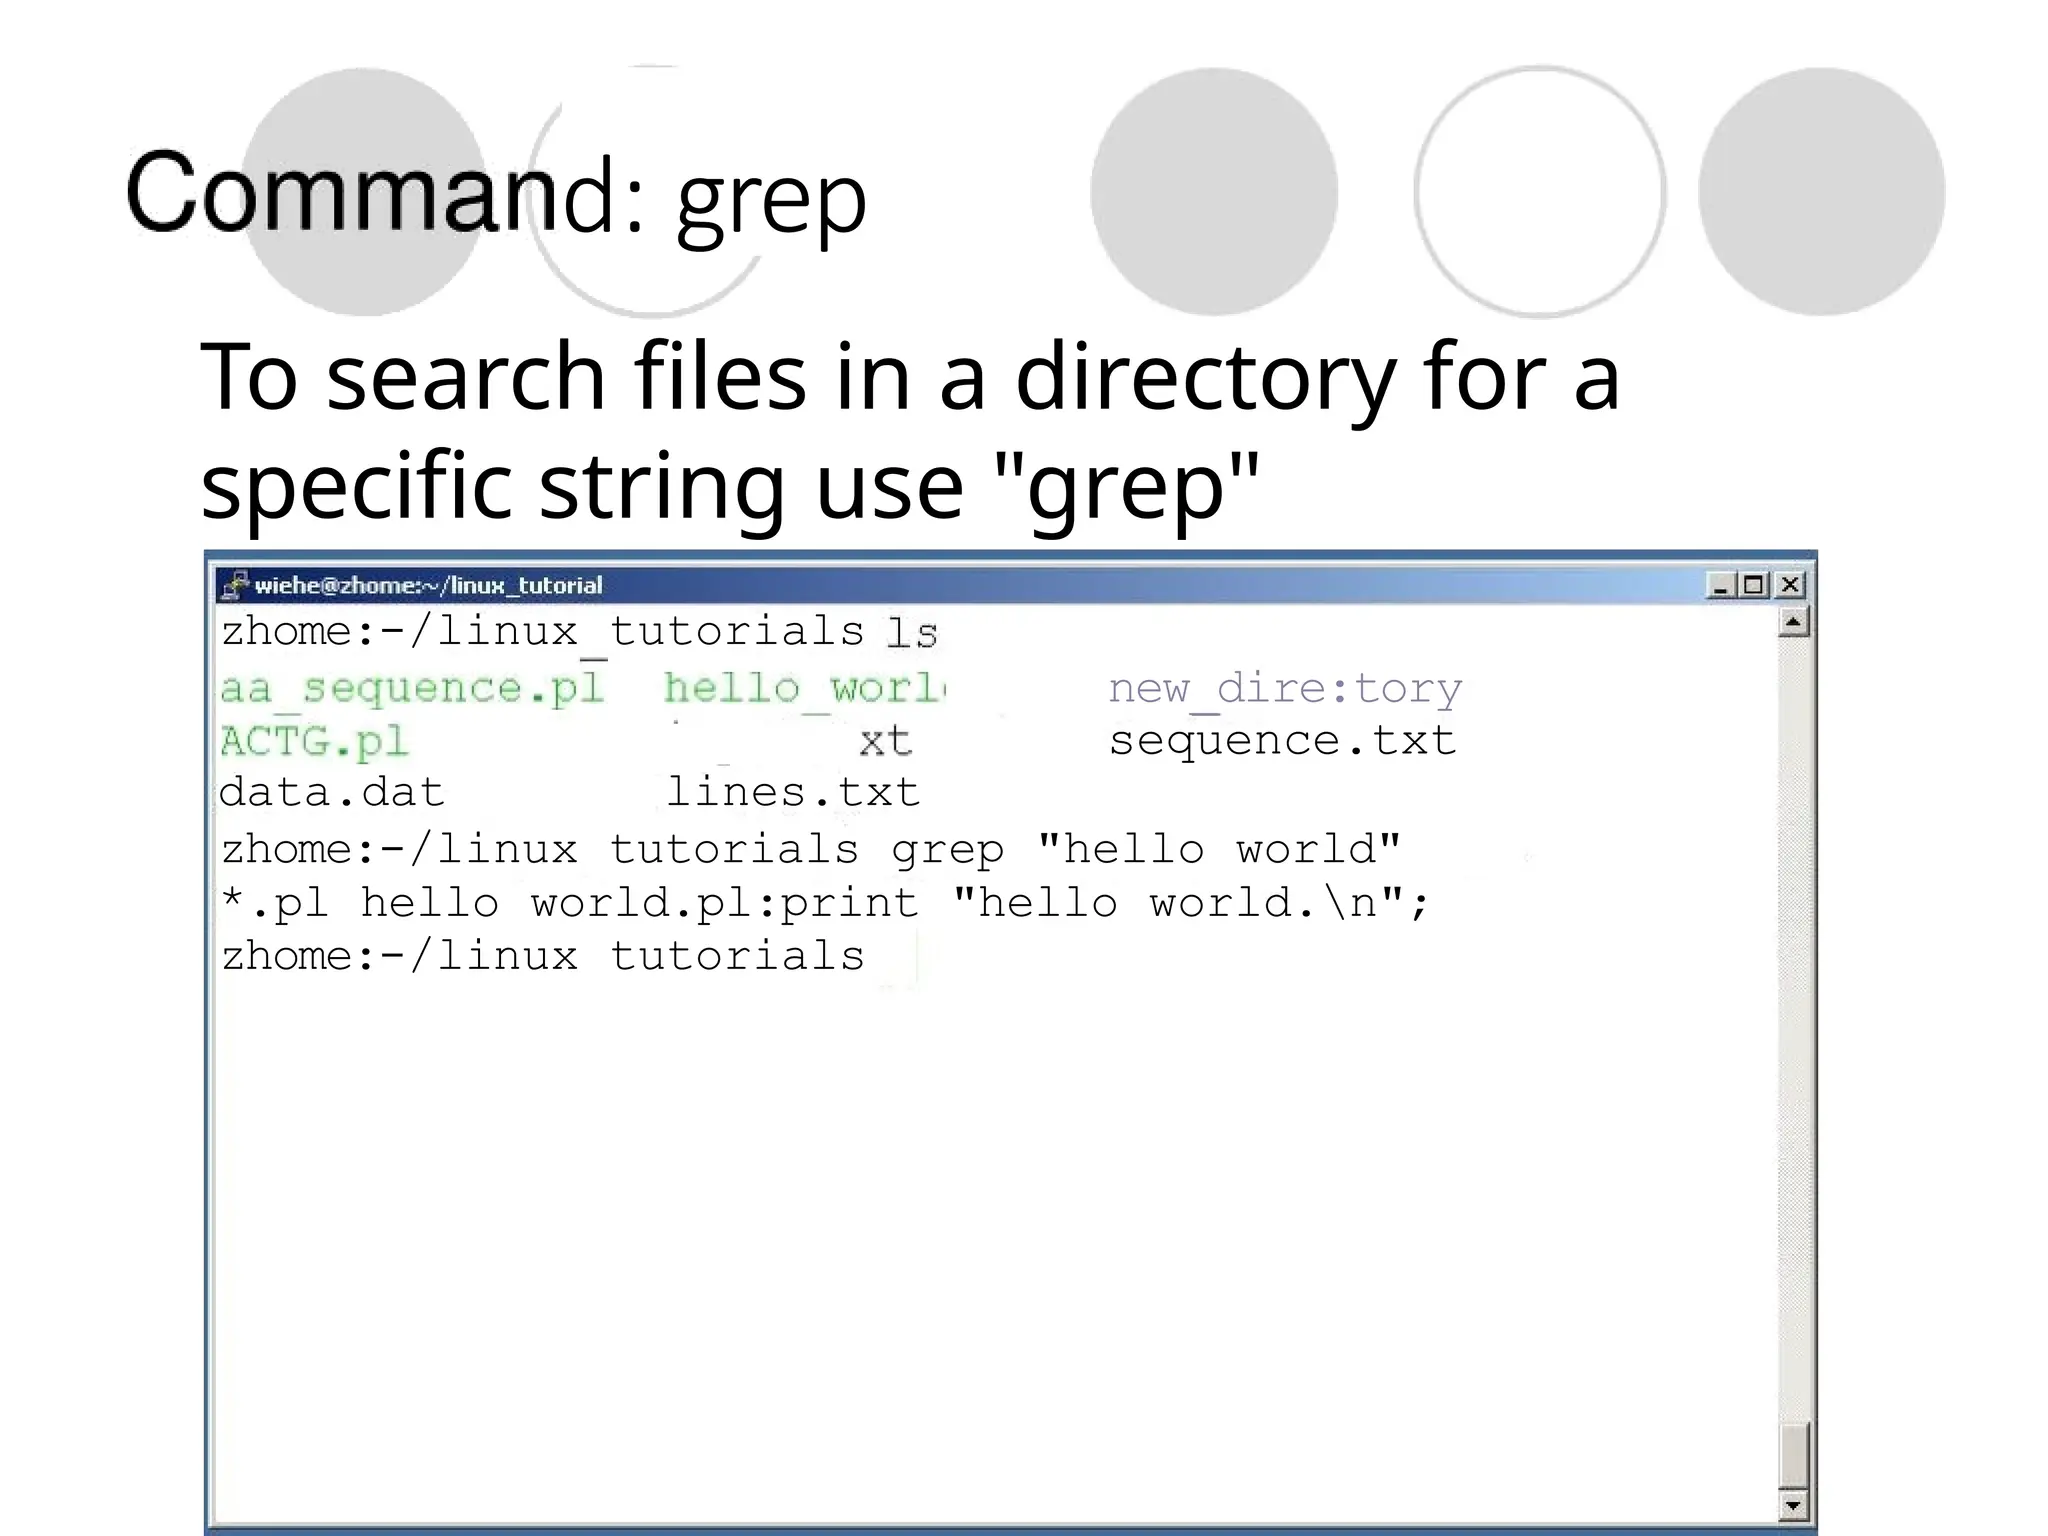Select the file name 'ACTG.pl'
This screenshot has width=2048, height=1536.
tap(314, 742)
